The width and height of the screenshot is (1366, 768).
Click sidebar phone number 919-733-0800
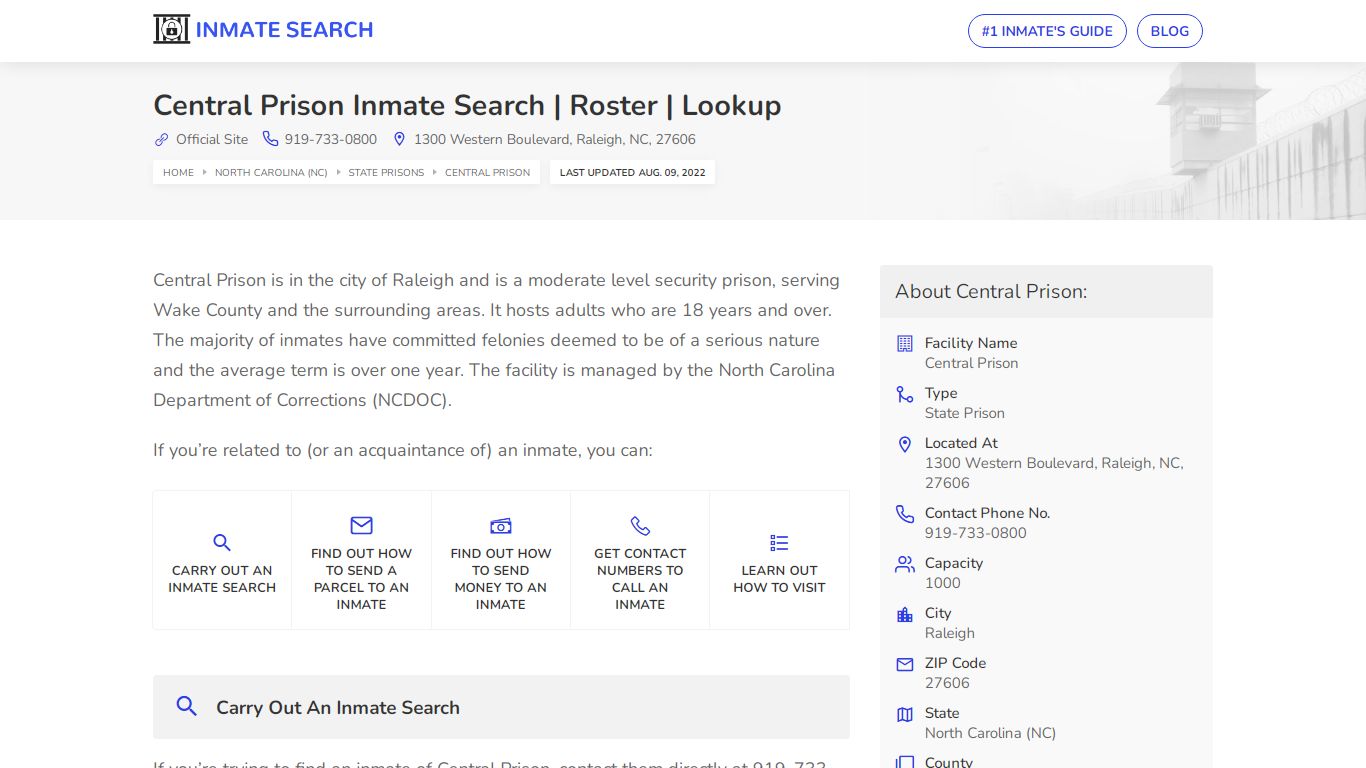(976, 533)
